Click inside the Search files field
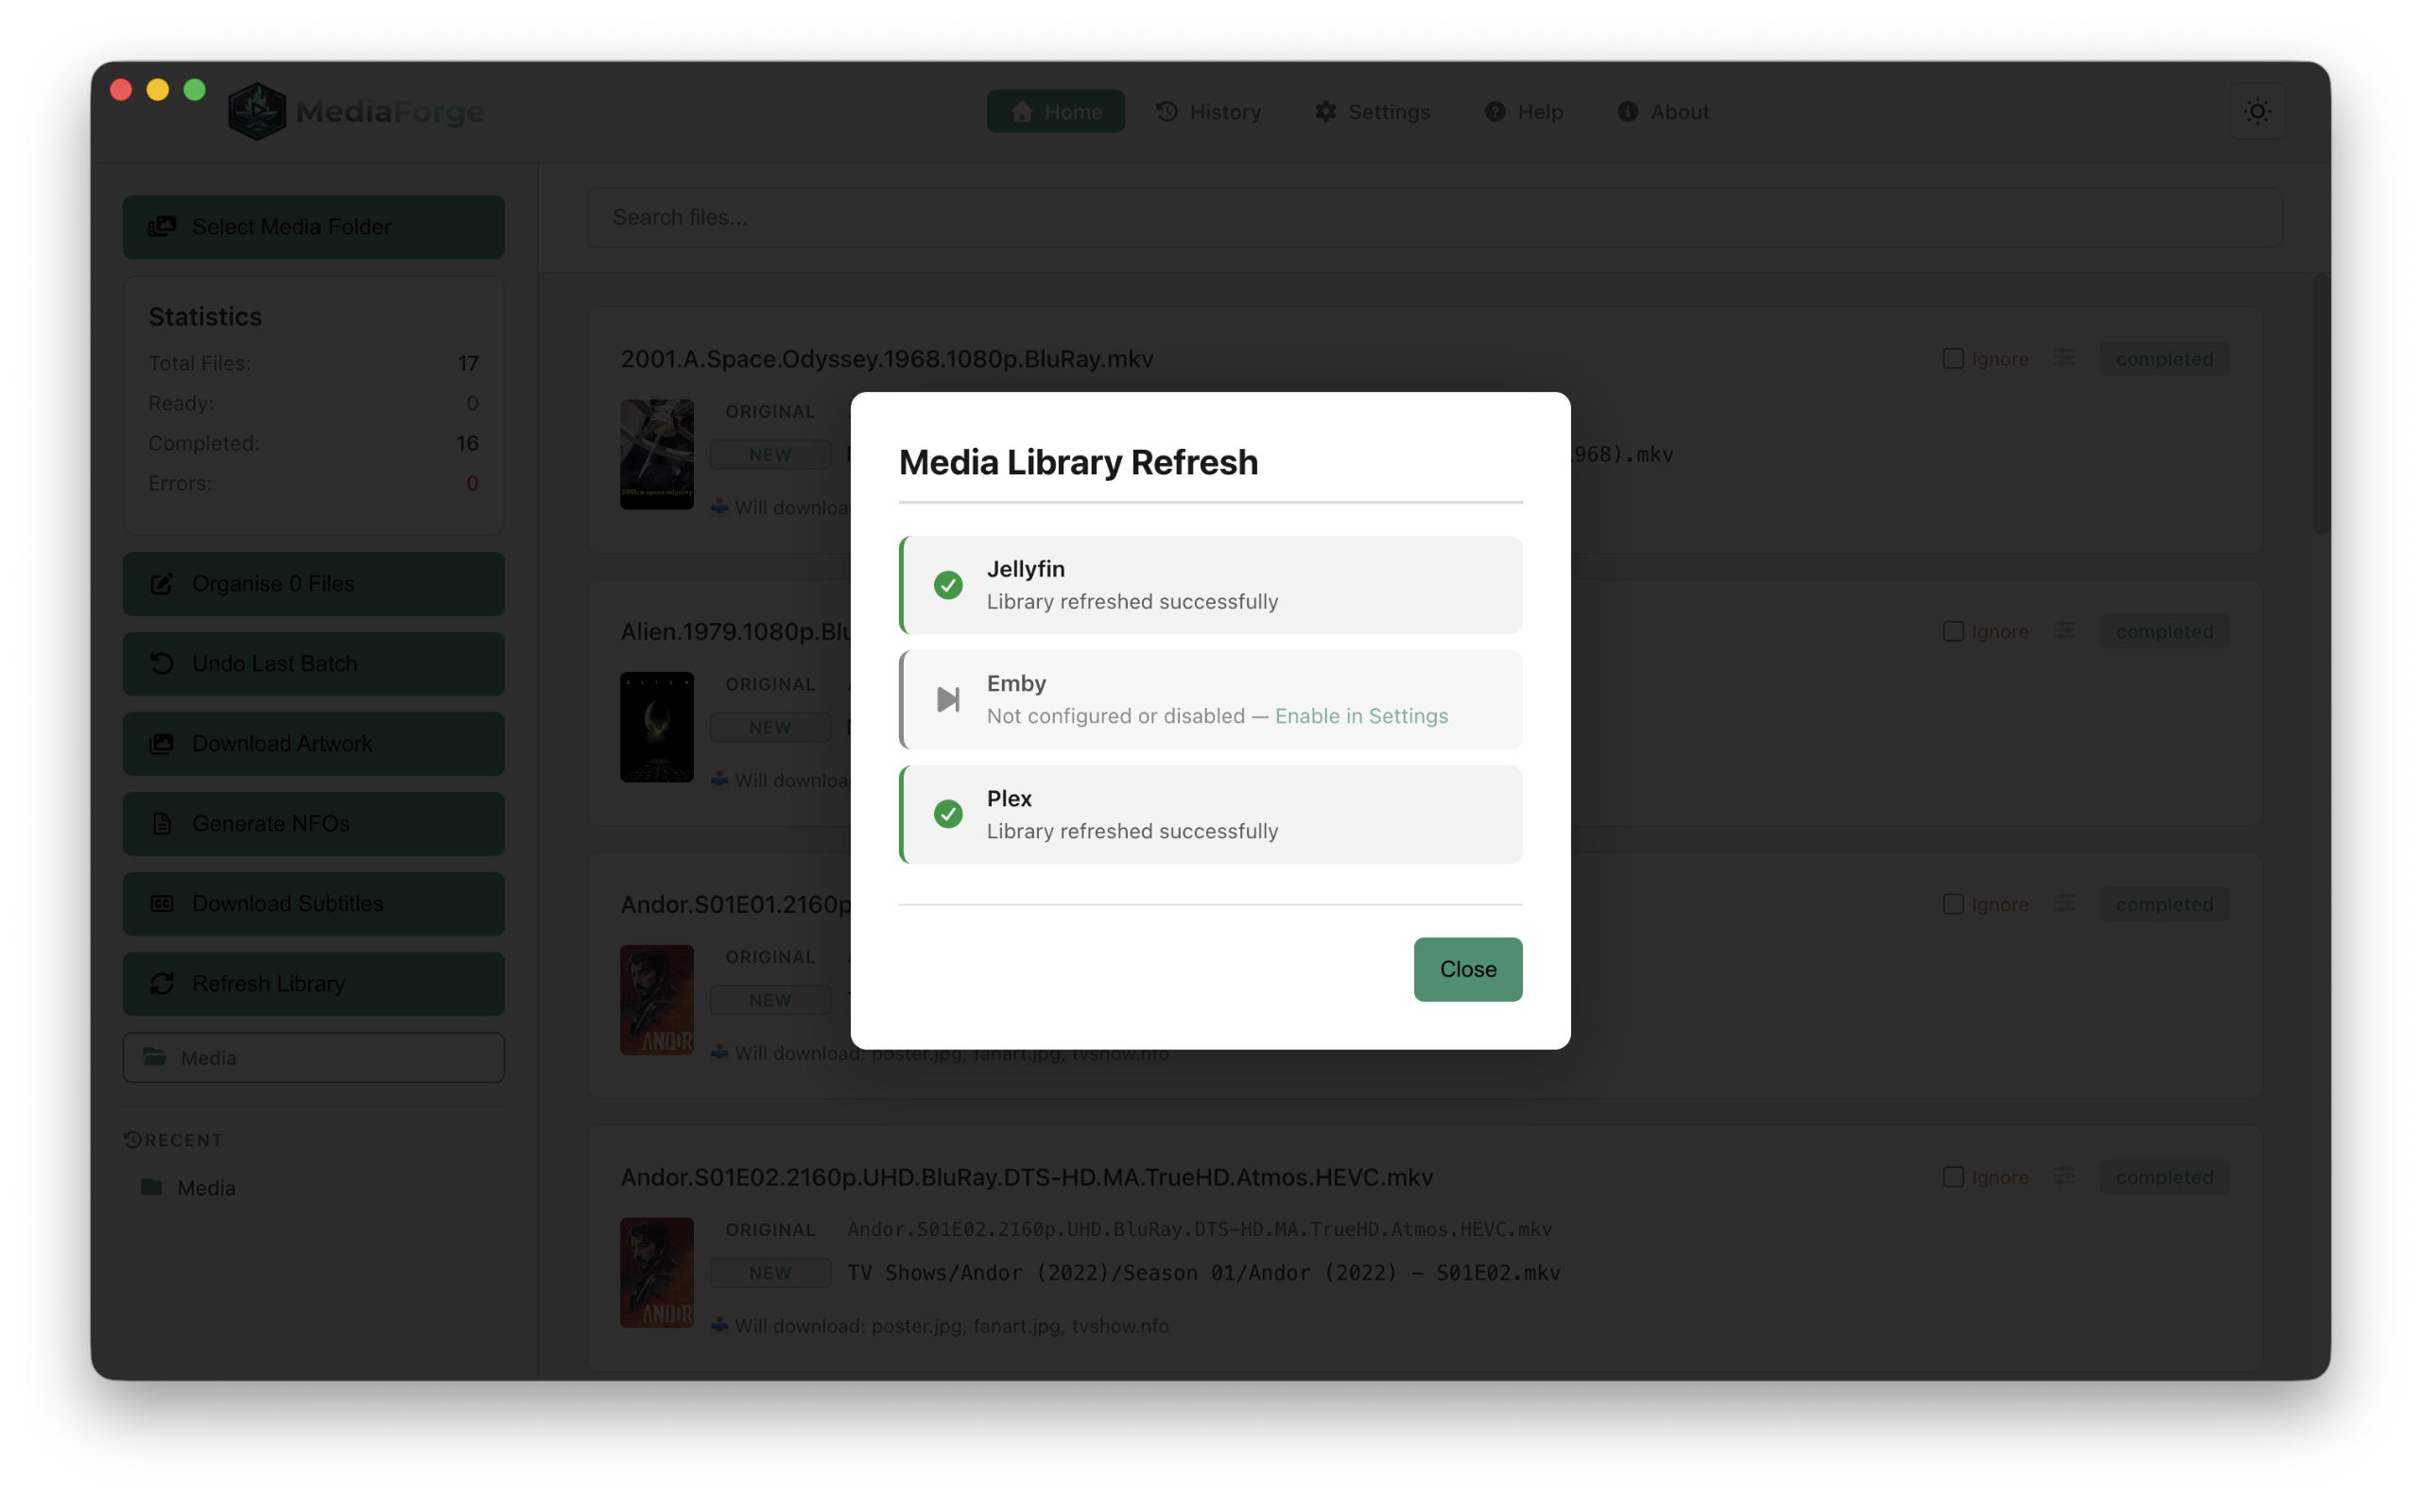Screen dimensions: 2420x1512 (x=1000, y=217)
